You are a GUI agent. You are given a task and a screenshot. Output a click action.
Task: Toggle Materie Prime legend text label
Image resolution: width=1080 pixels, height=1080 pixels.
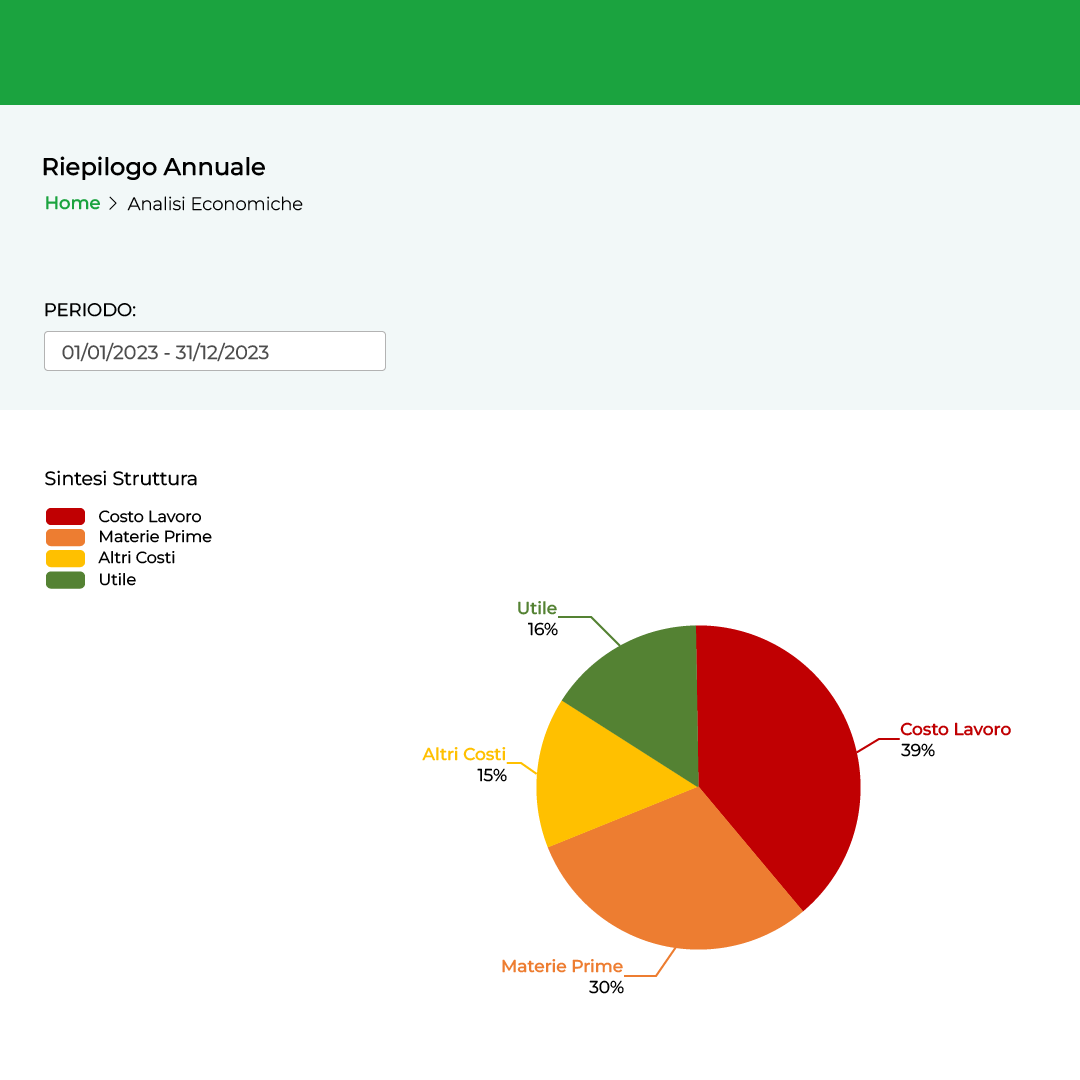point(155,537)
